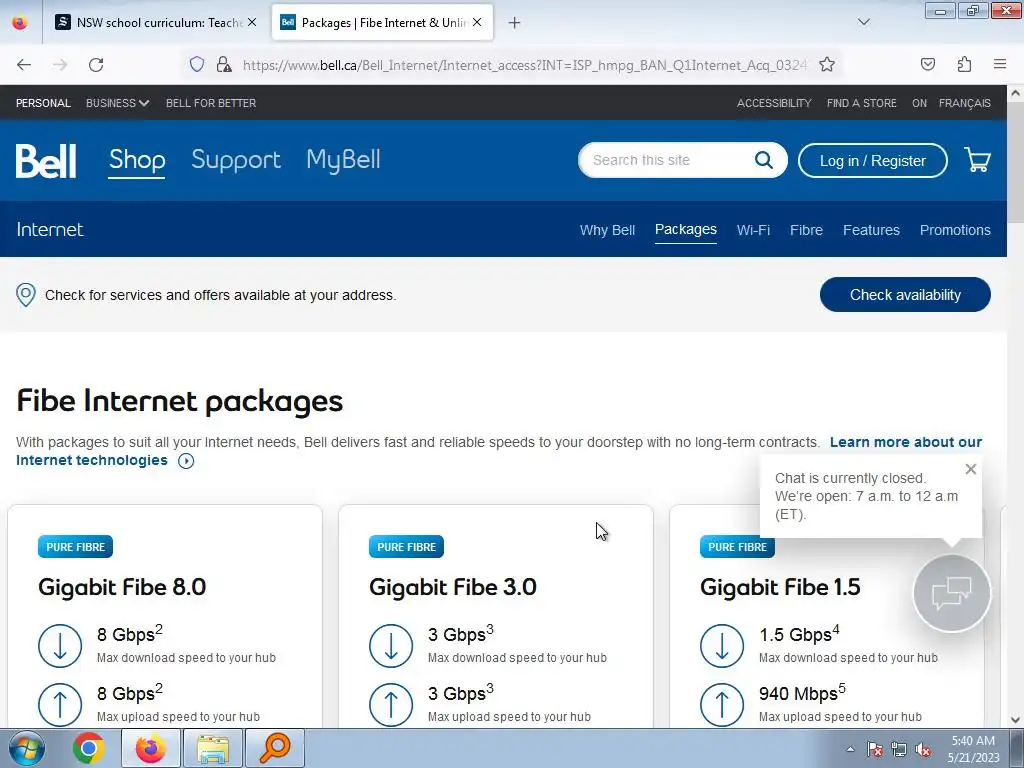Show site security padlock info
1024x768 pixels.
[x=224, y=64]
